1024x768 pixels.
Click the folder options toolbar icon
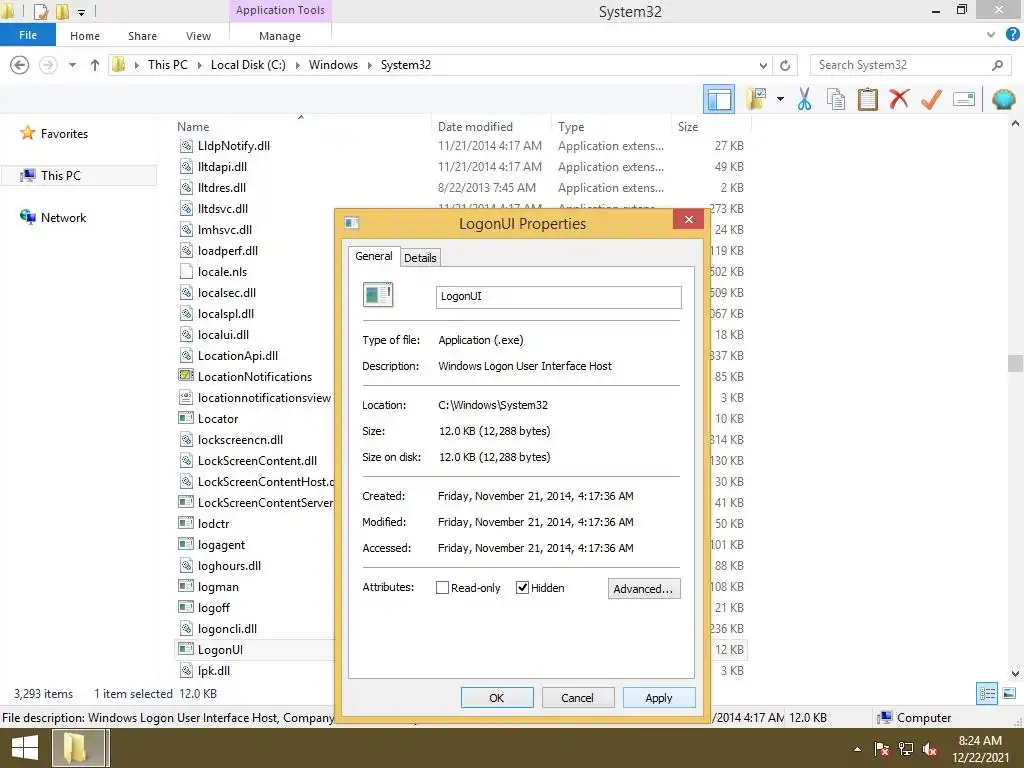click(757, 99)
